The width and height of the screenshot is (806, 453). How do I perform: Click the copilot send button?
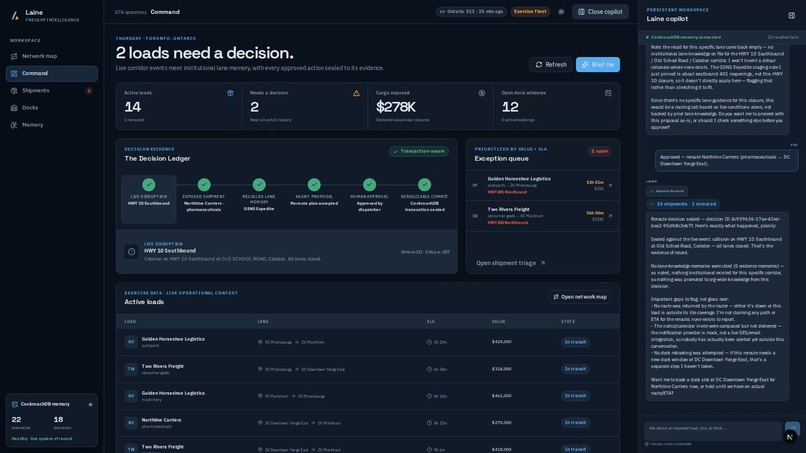click(x=792, y=428)
